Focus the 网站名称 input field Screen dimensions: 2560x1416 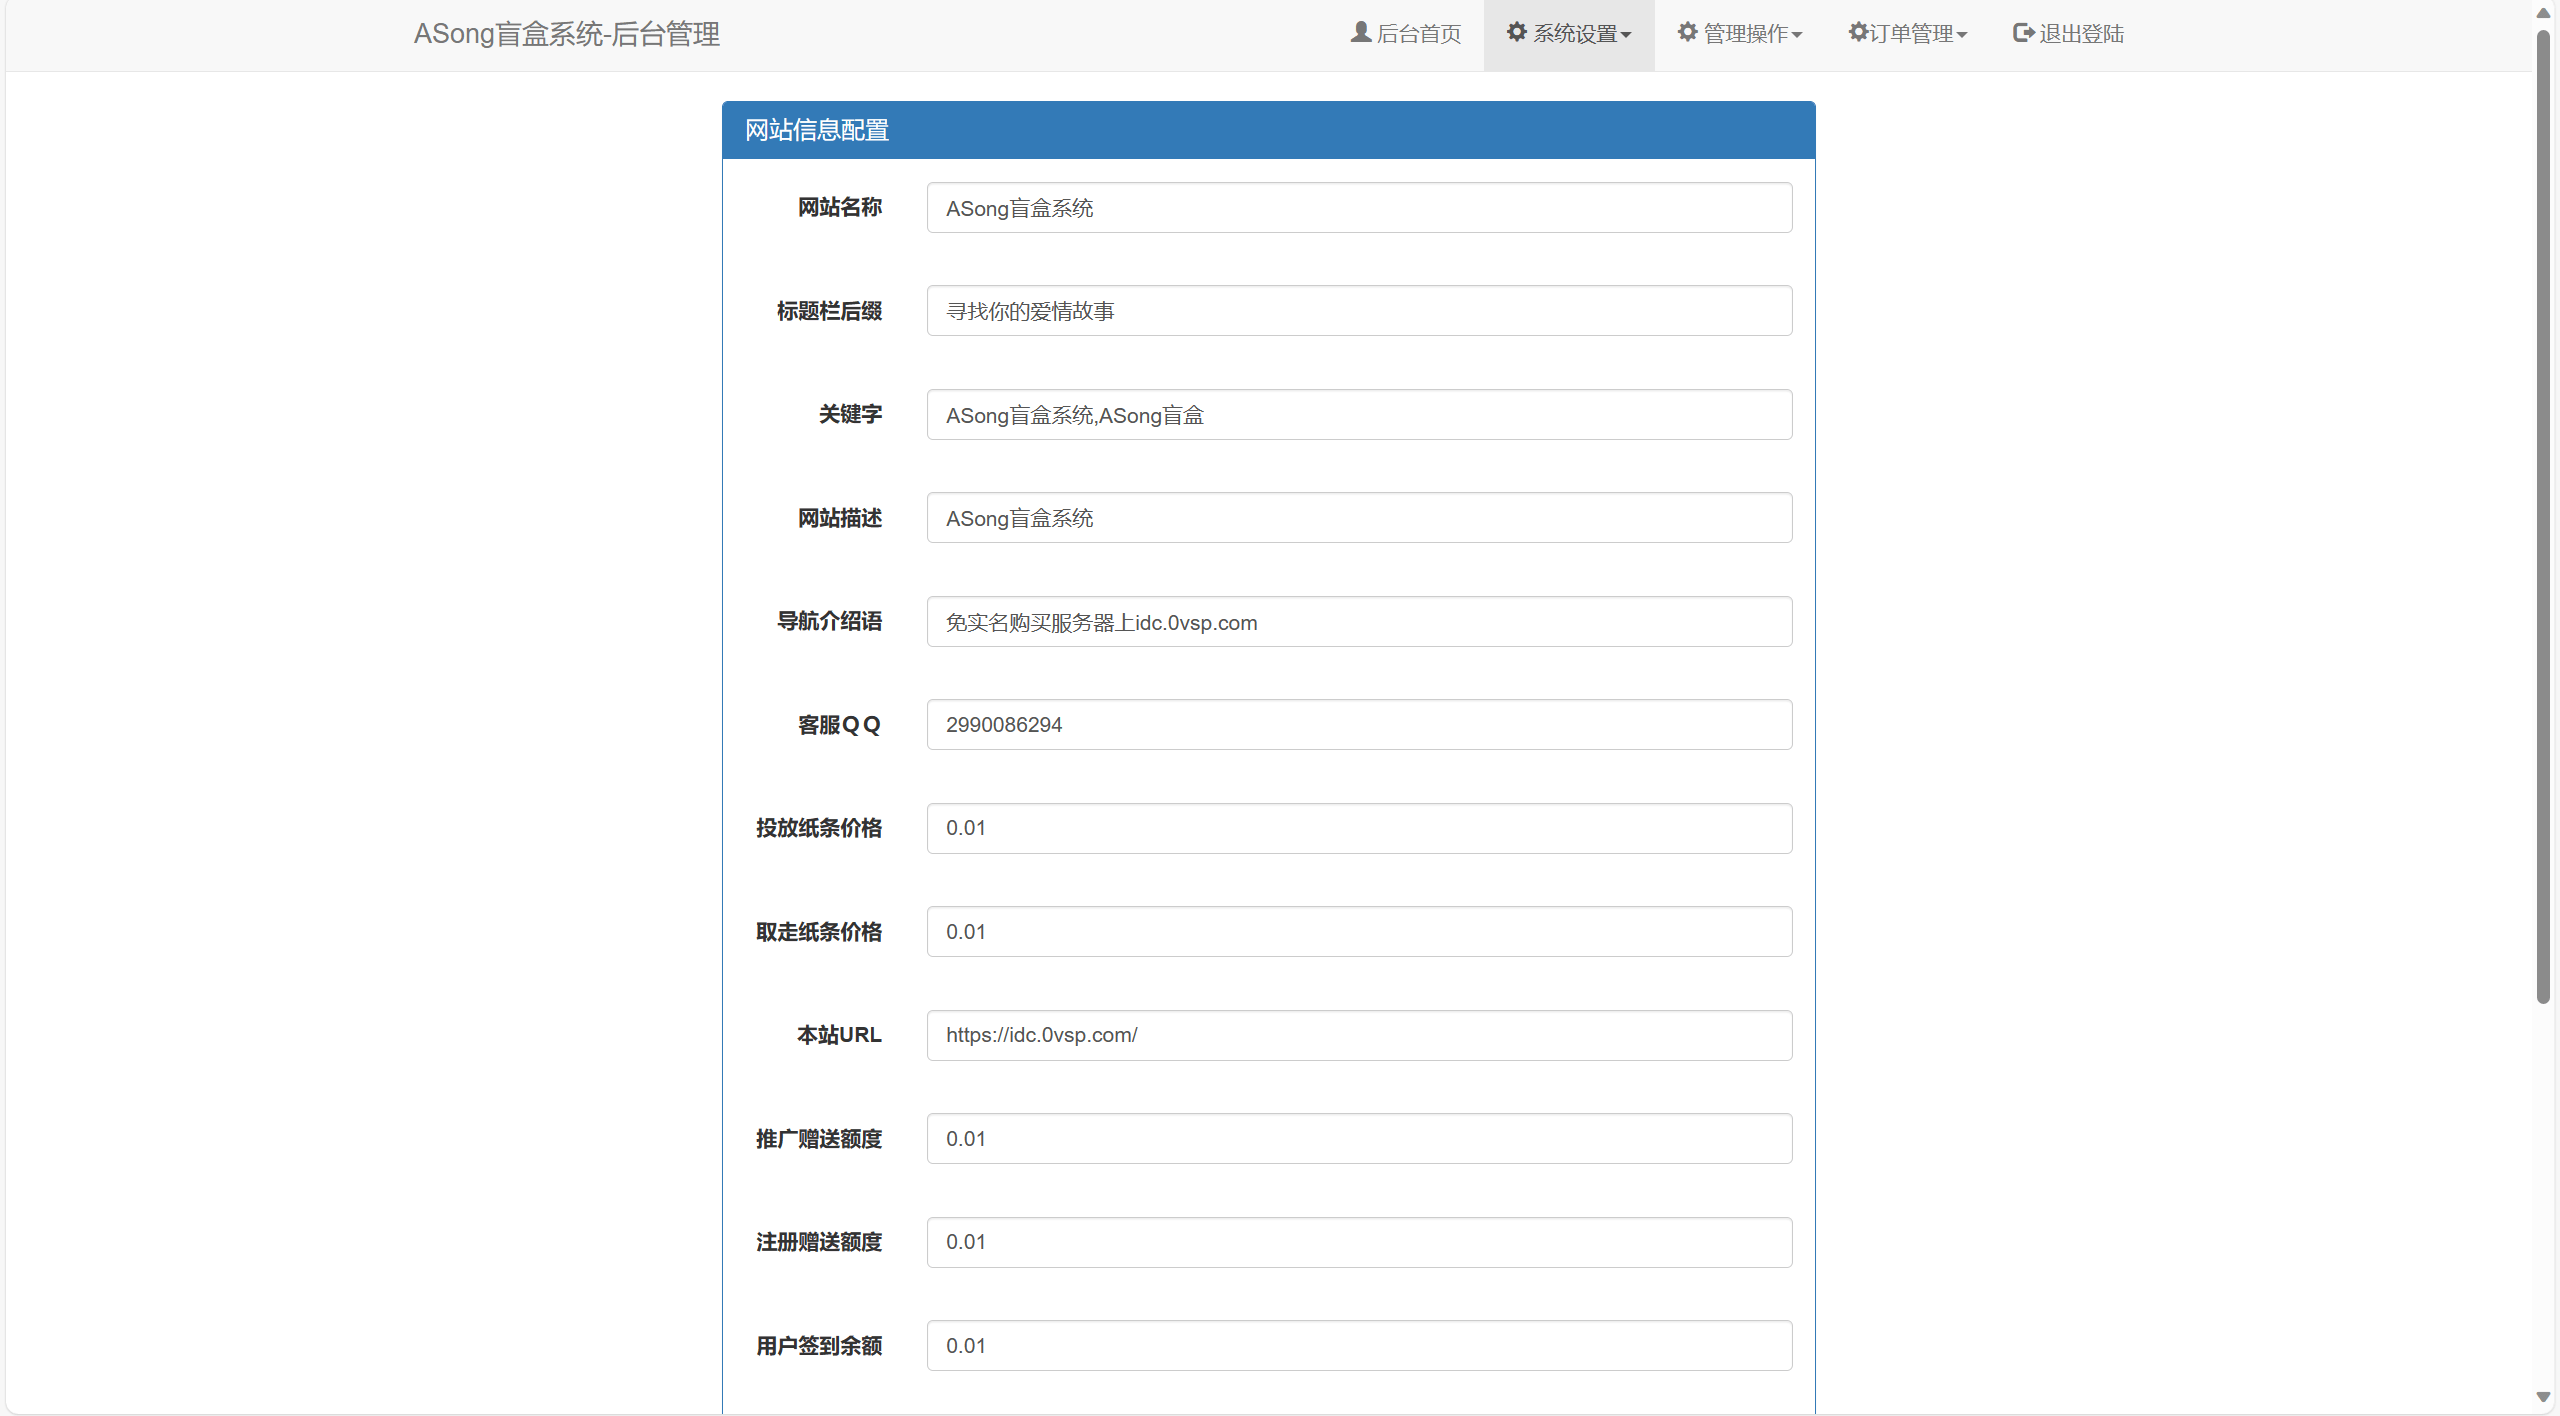(x=1359, y=208)
